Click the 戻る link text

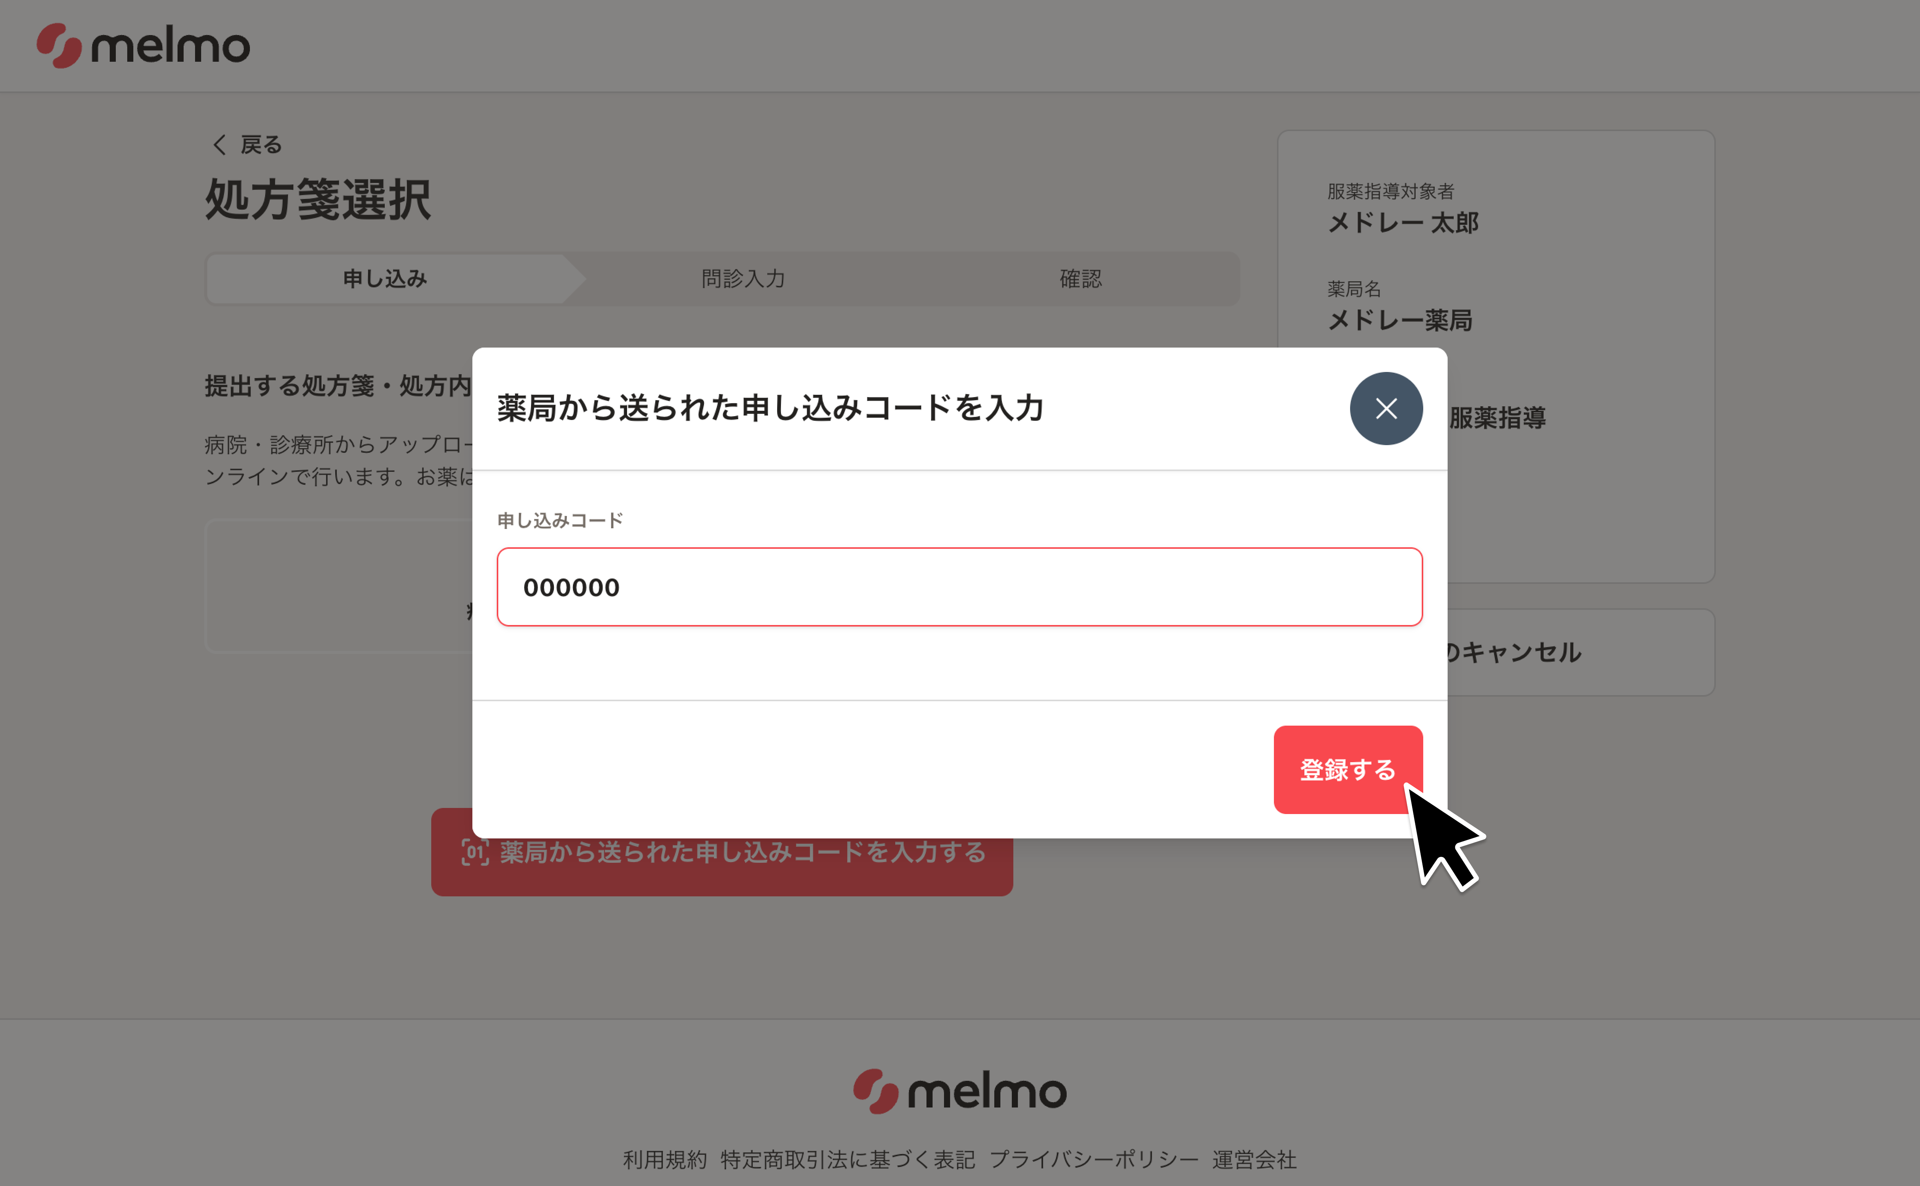(261, 145)
